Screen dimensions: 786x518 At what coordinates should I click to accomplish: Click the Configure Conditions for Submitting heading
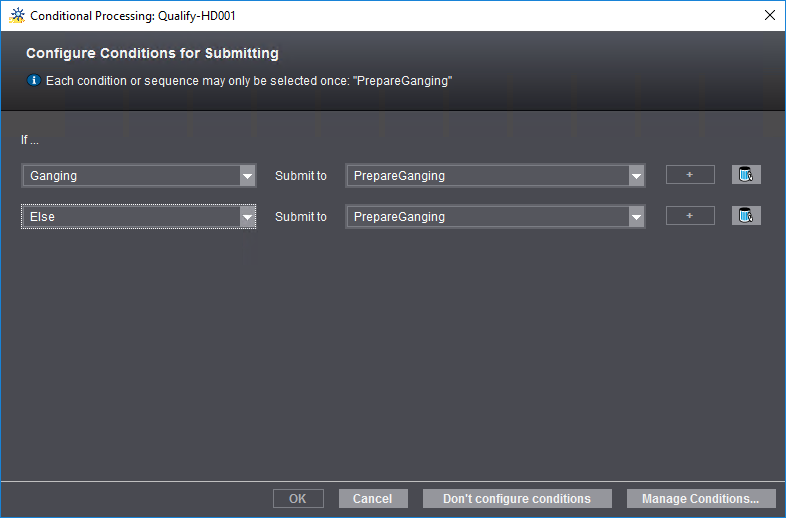[x=152, y=53]
